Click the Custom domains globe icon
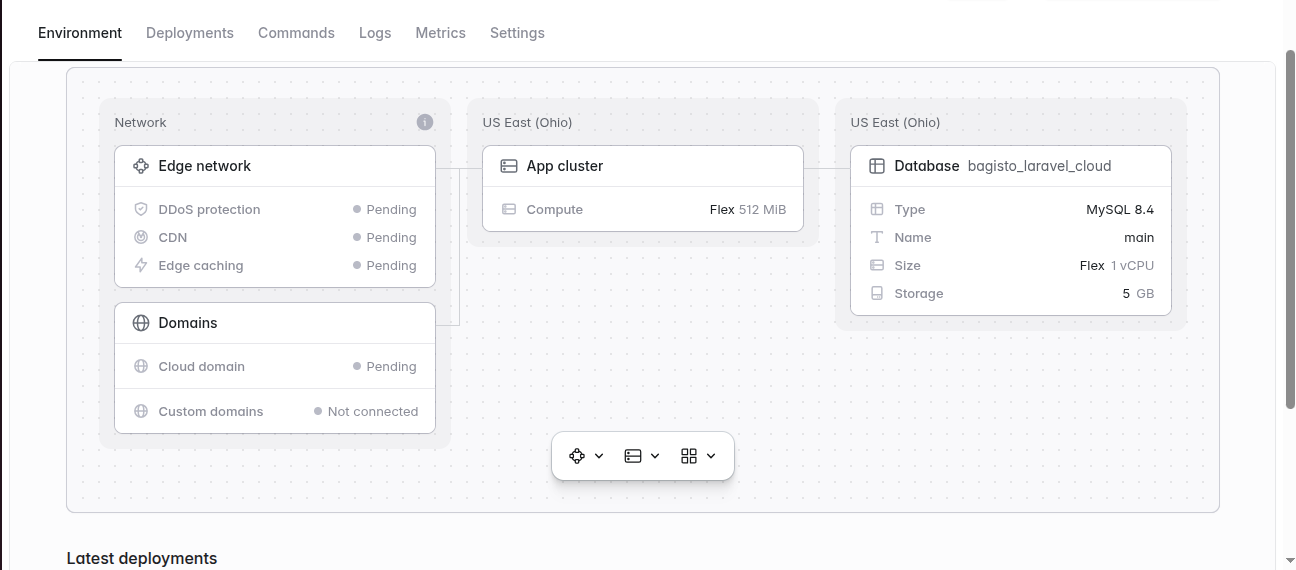Viewport: 1296px width, 570px height. coord(141,411)
